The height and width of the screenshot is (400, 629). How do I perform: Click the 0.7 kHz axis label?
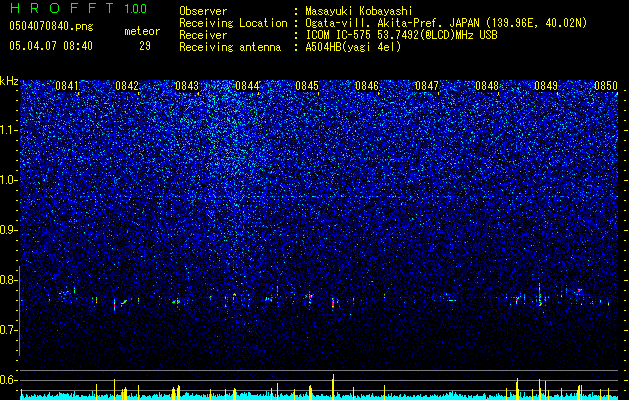(9, 330)
